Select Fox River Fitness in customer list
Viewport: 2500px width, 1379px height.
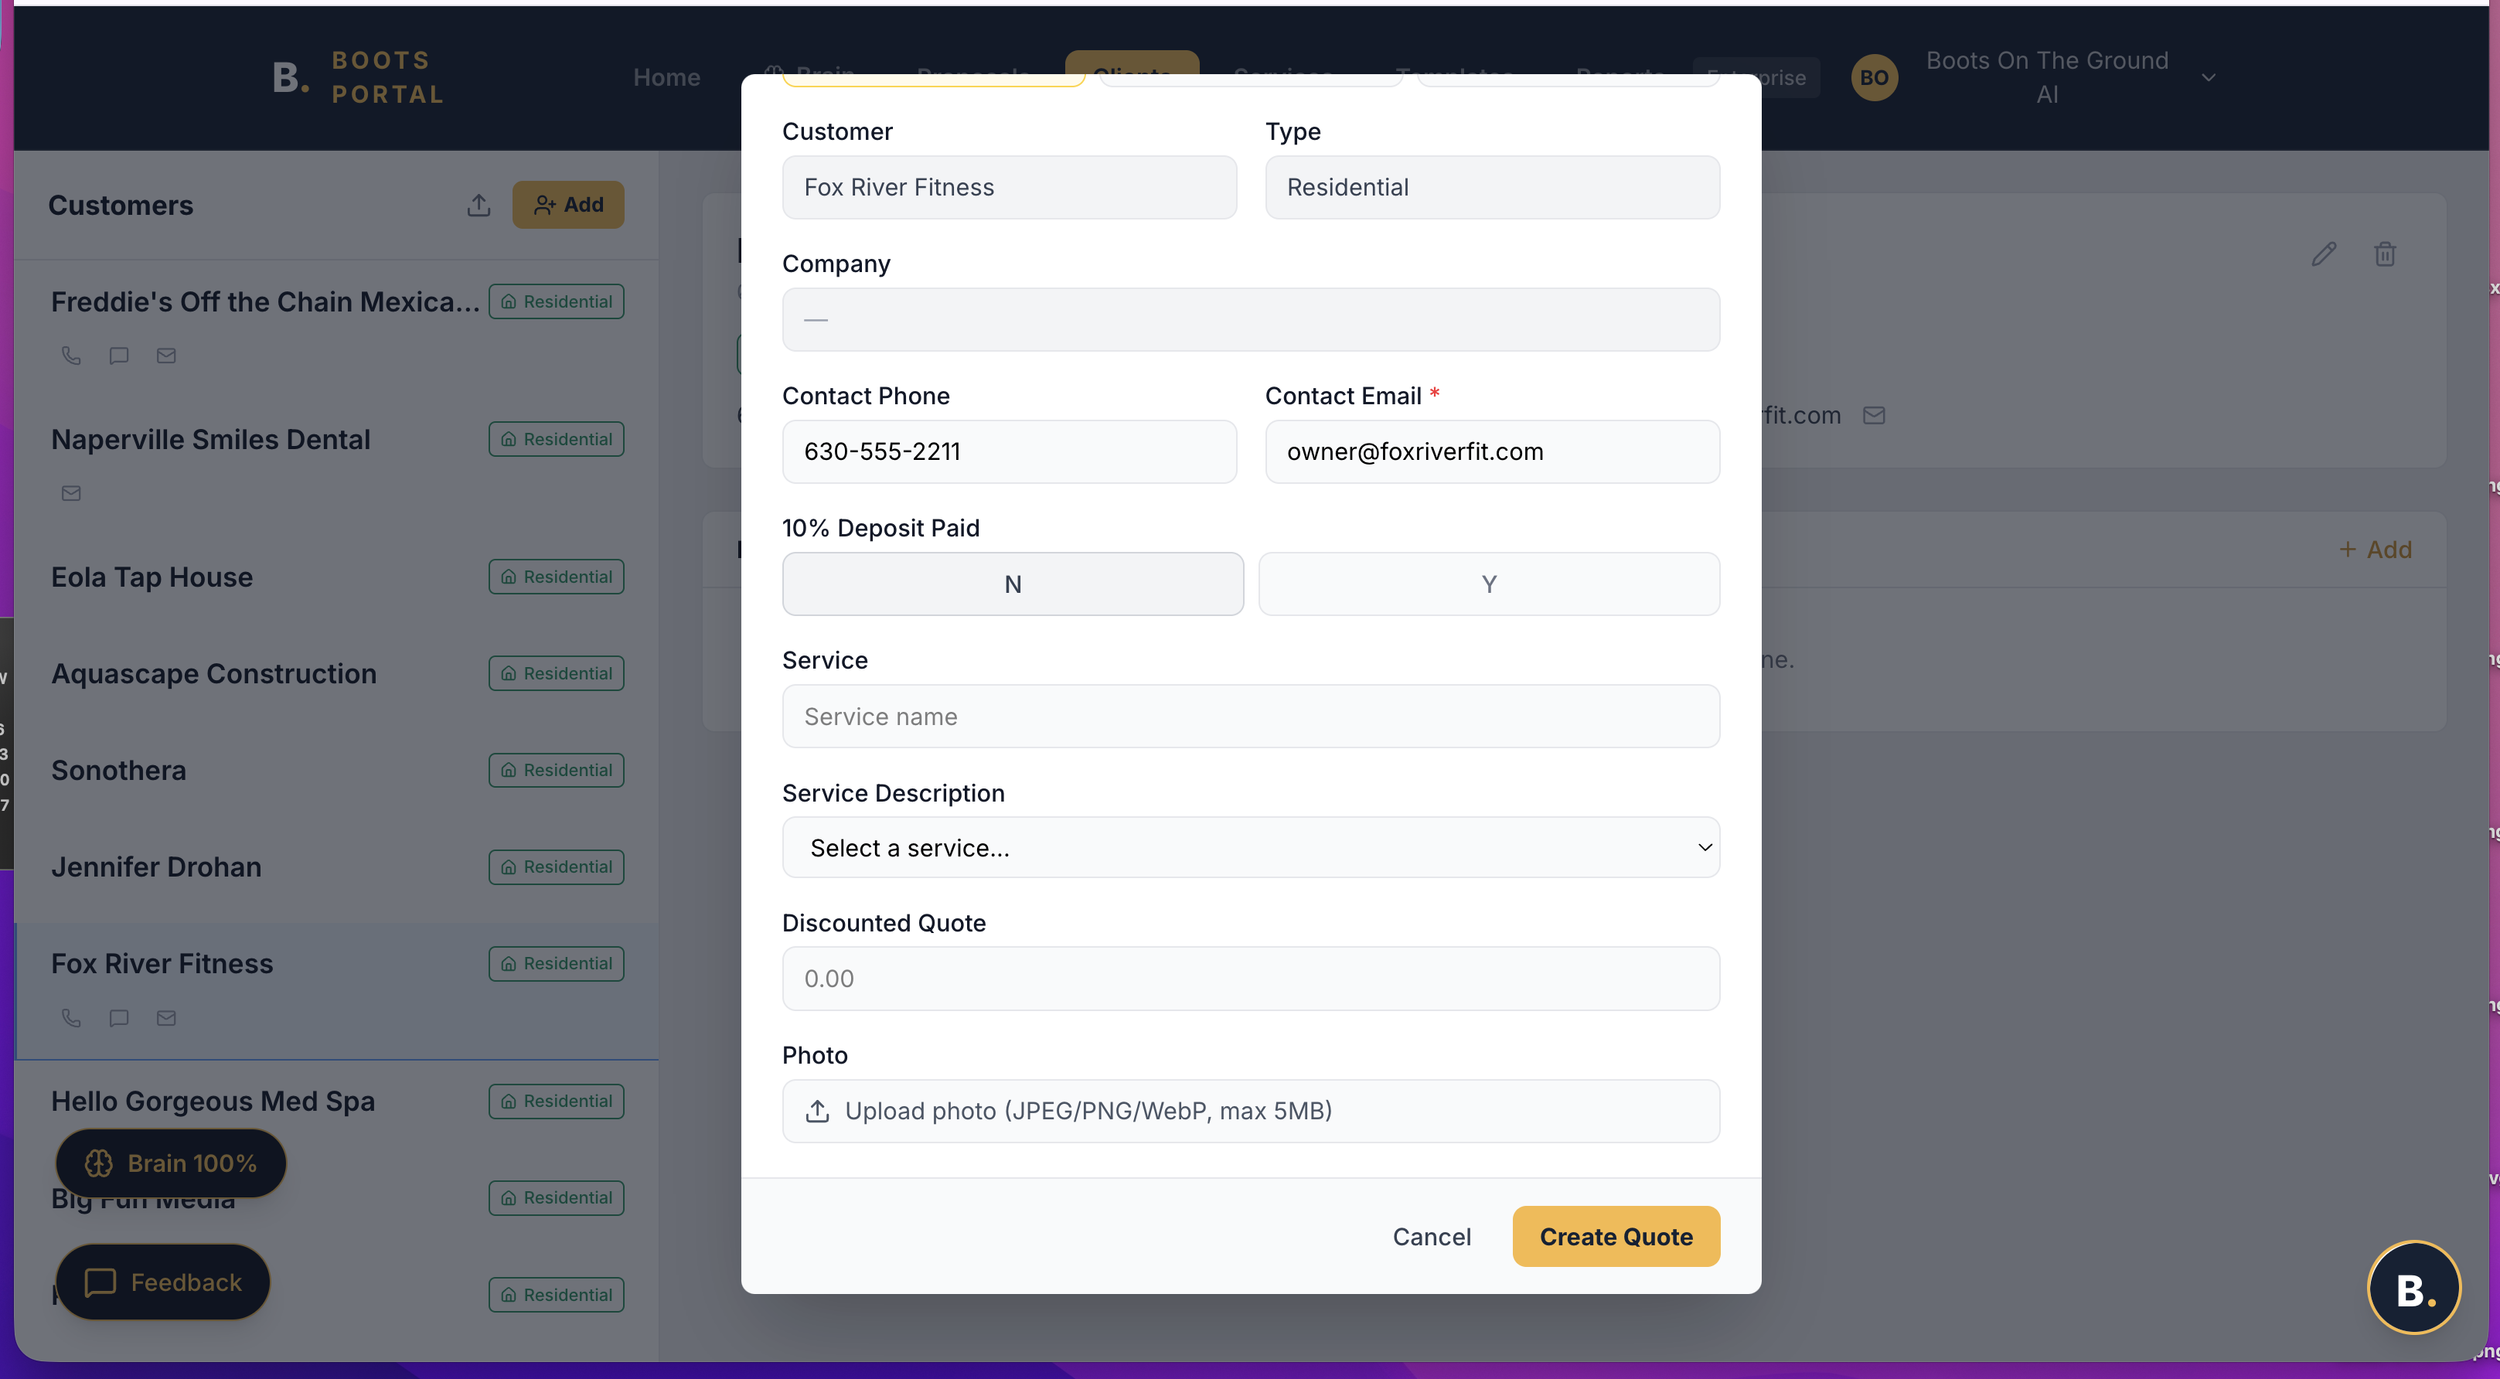point(336,990)
